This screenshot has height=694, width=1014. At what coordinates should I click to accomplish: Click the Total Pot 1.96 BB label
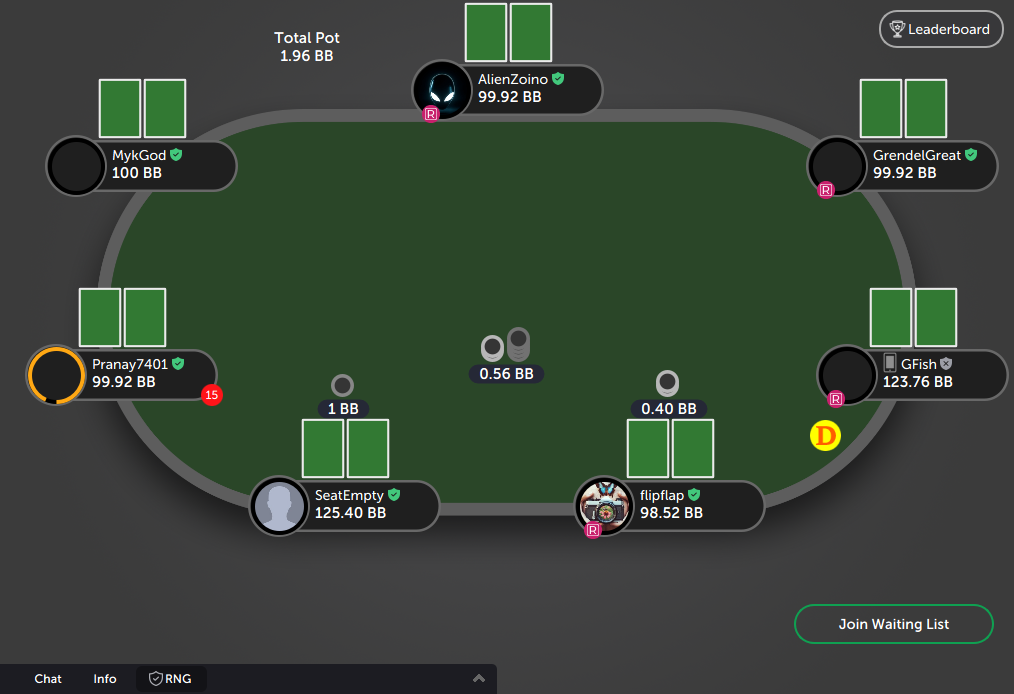point(307,47)
